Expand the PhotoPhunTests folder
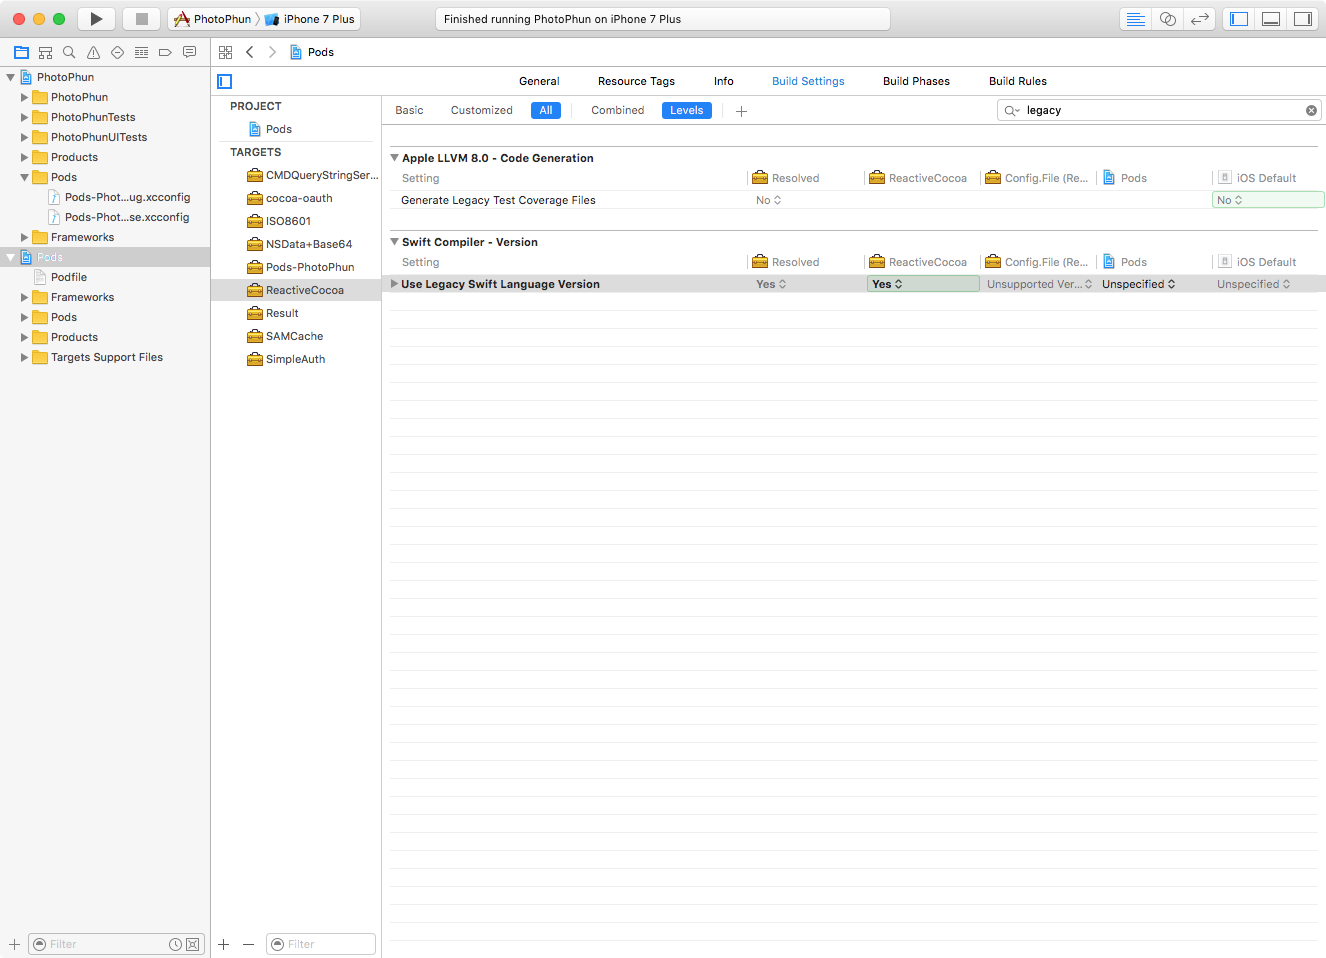This screenshot has width=1326, height=958. point(25,117)
